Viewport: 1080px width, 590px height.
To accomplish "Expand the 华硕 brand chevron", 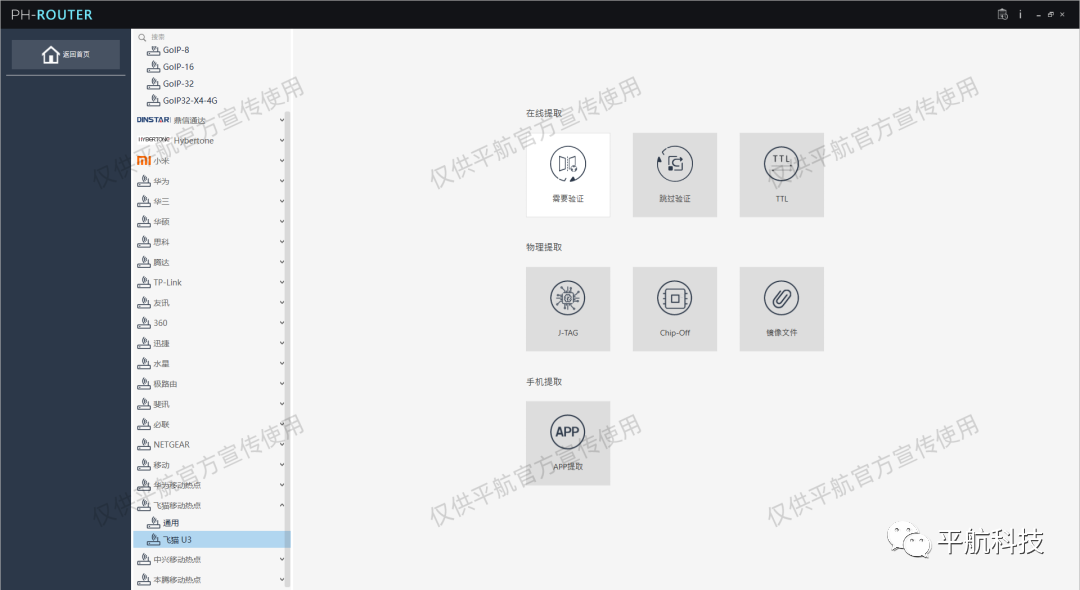I will point(282,222).
